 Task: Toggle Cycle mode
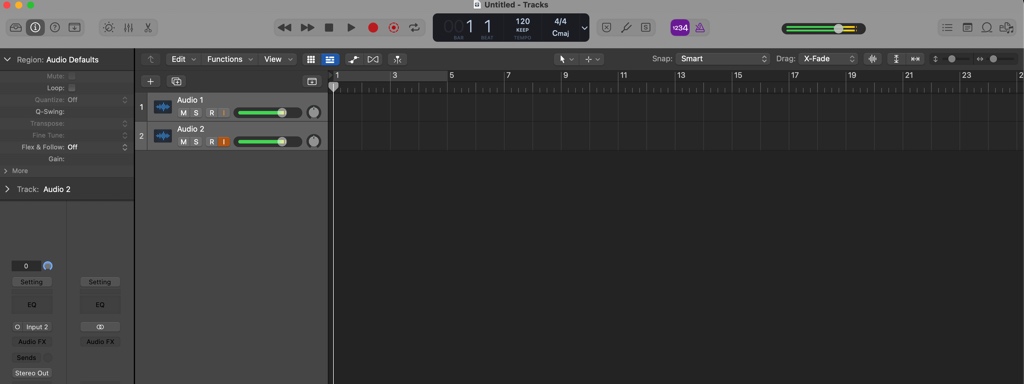tap(415, 27)
